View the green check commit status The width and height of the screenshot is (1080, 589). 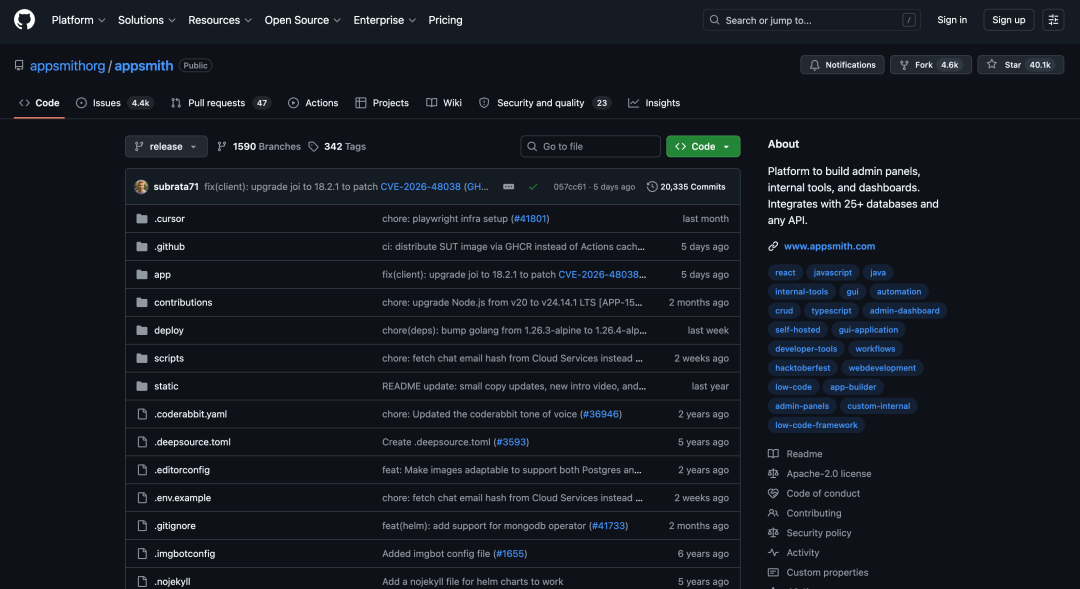(533, 187)
